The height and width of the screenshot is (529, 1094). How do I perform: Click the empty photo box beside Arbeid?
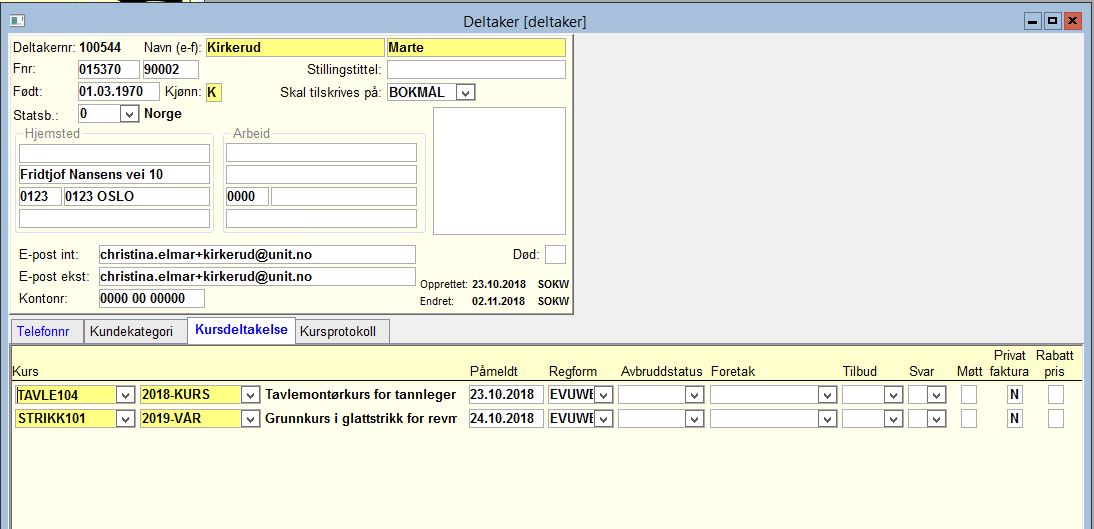pyautogui.click(x=500, y=171)
